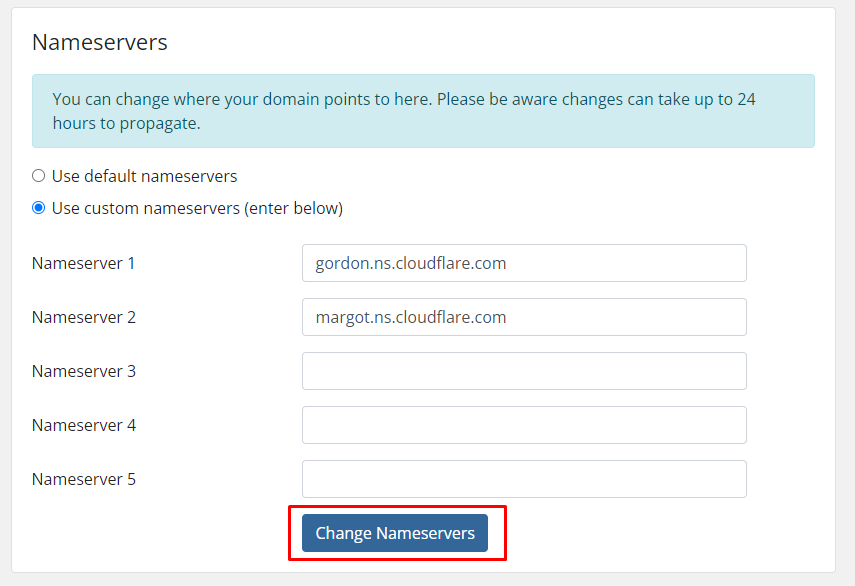Click the 'Nameserver 2' field label

84,317
